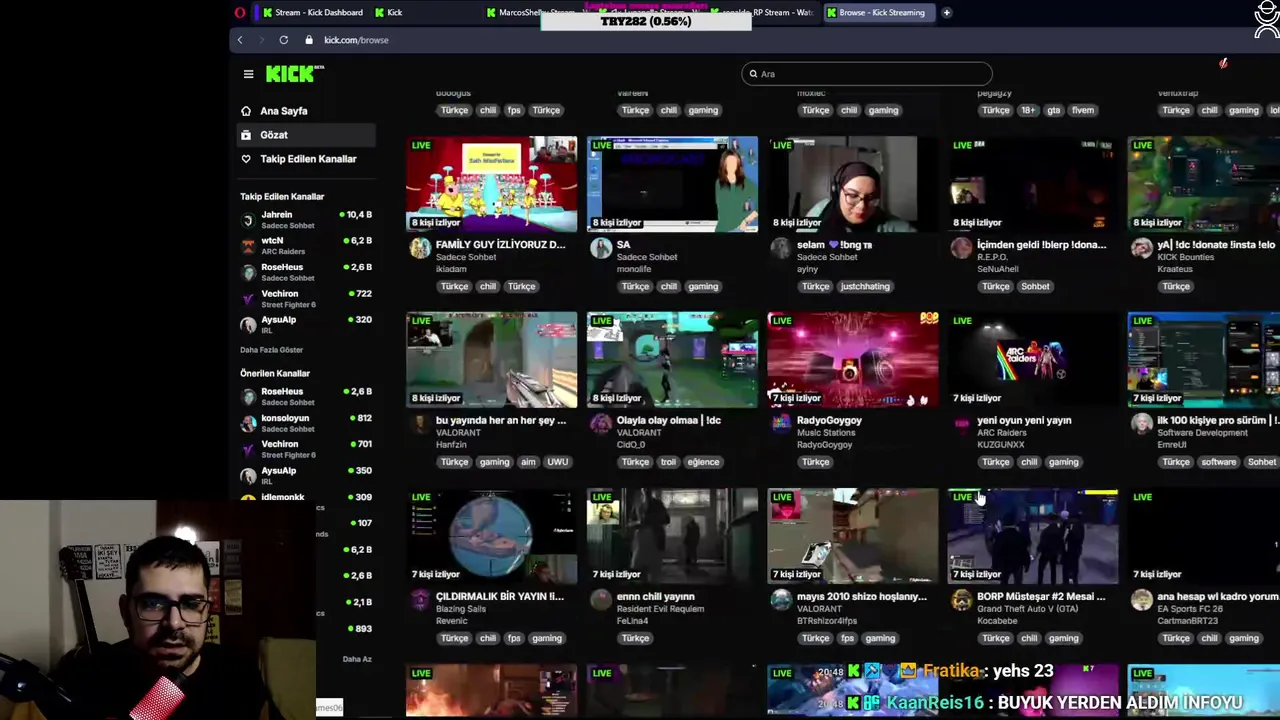Image resolution: width=1280 pixels, height=720 pixels.
Task: Open BORP Müsteşar GTA stream thumbnail
Action: pos(1032,536)
